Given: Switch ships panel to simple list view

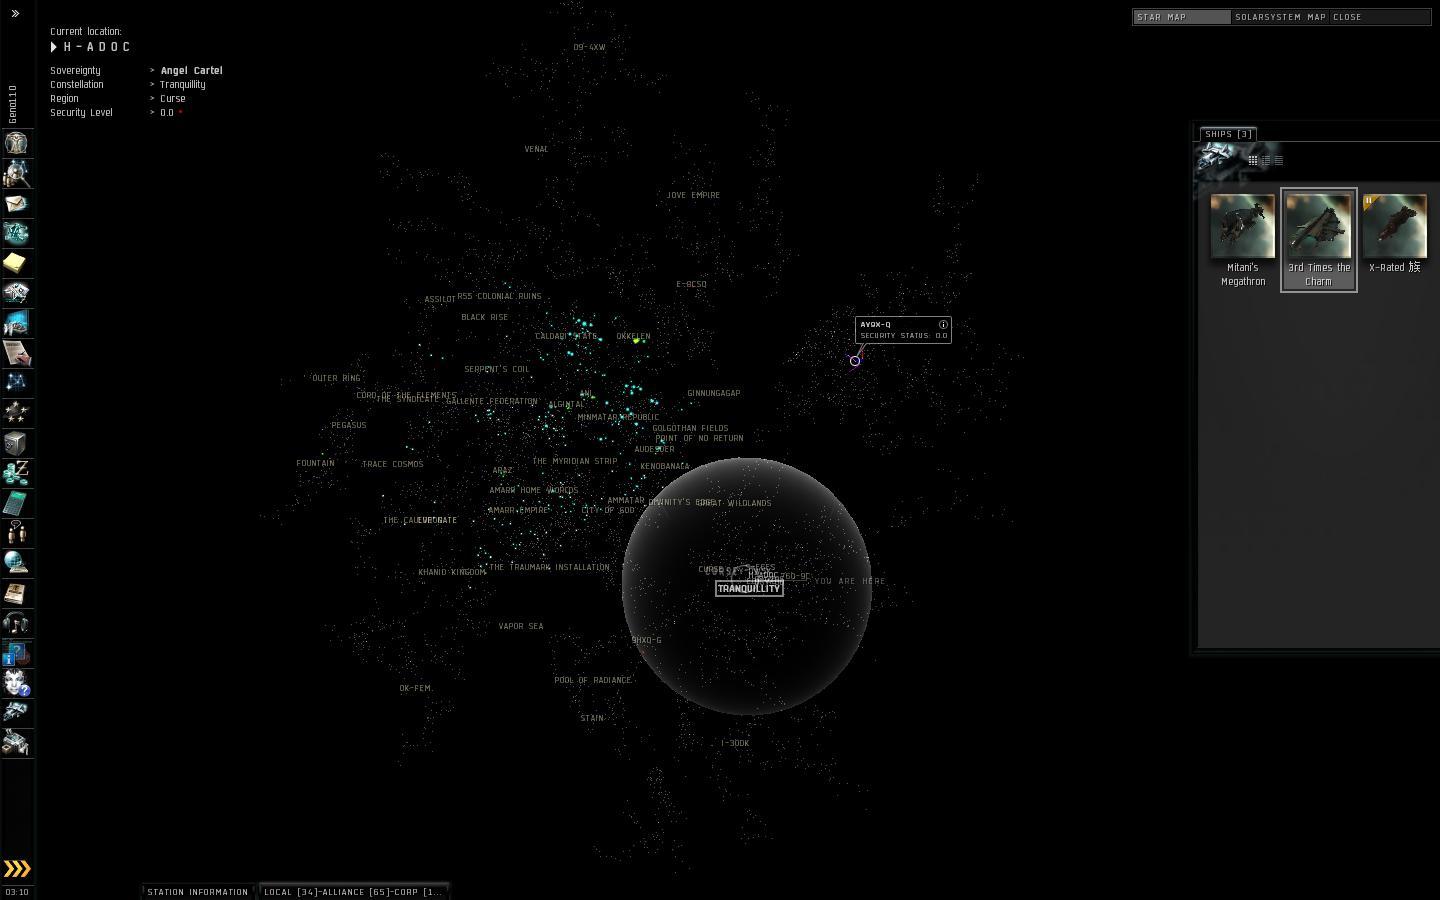Looking at the screenshot, I should [1278, 160].
